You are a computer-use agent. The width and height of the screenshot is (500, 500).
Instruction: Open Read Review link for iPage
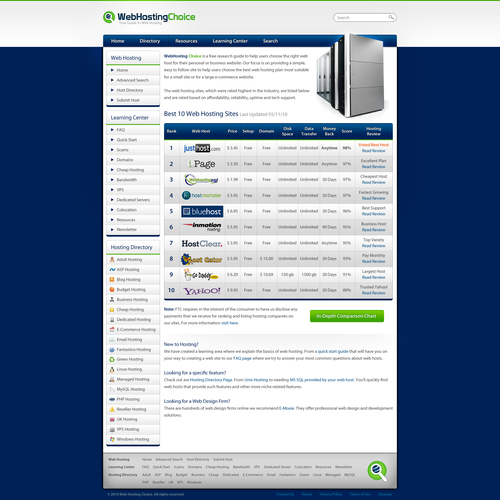click(374, 167)
